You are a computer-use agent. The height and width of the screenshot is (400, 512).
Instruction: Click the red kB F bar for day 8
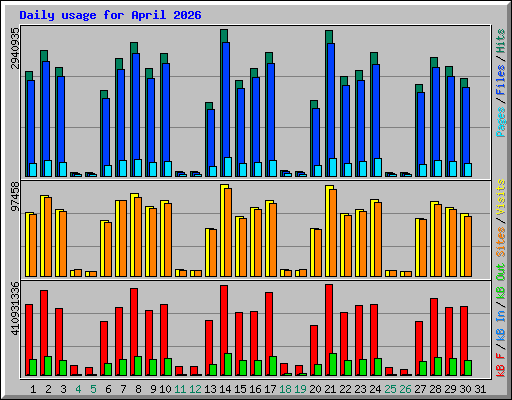coord(134,332)
